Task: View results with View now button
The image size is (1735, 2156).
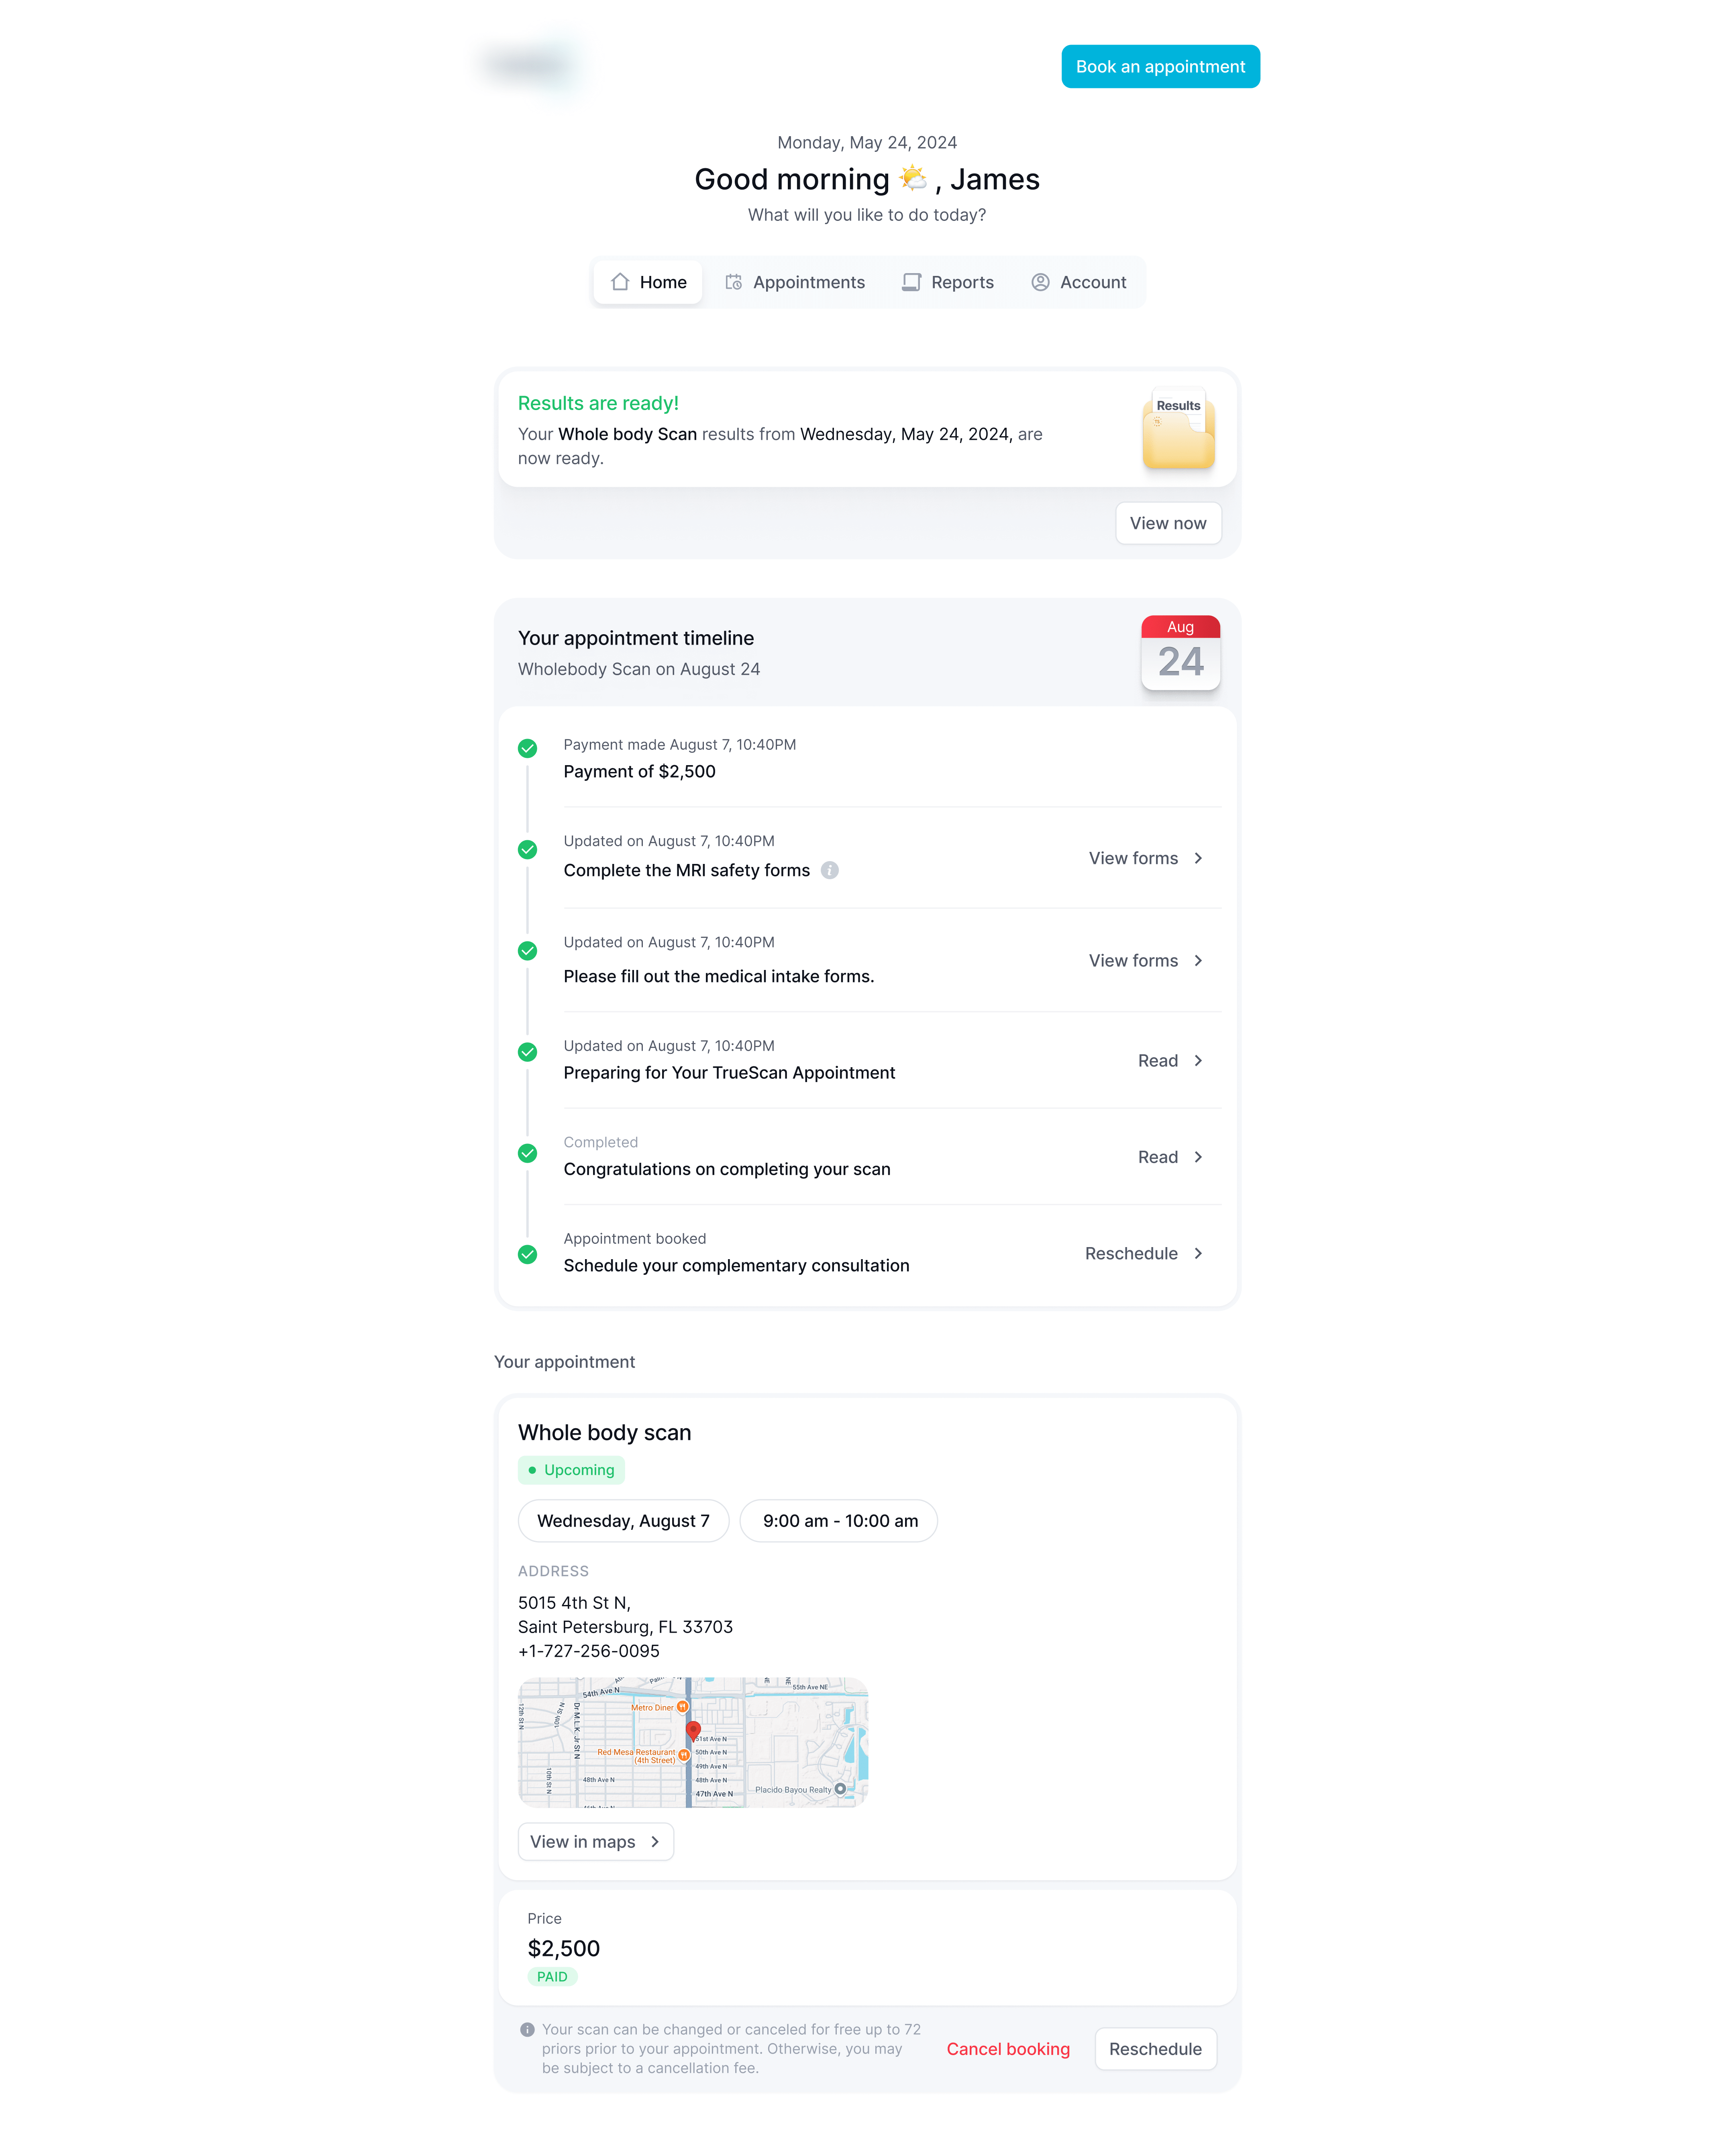Action: pyautogui.click(x=1168, y=523)
